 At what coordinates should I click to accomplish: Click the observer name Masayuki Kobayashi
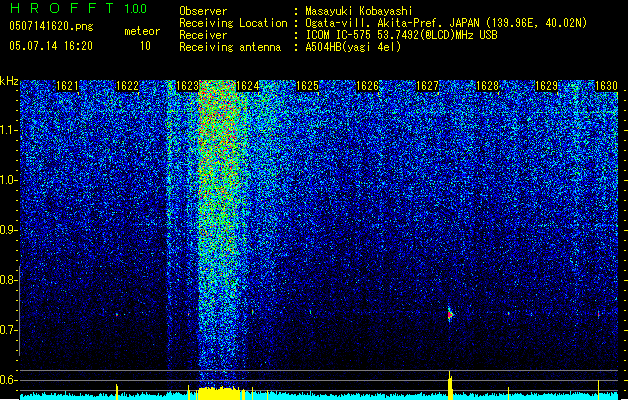[359, 11]
